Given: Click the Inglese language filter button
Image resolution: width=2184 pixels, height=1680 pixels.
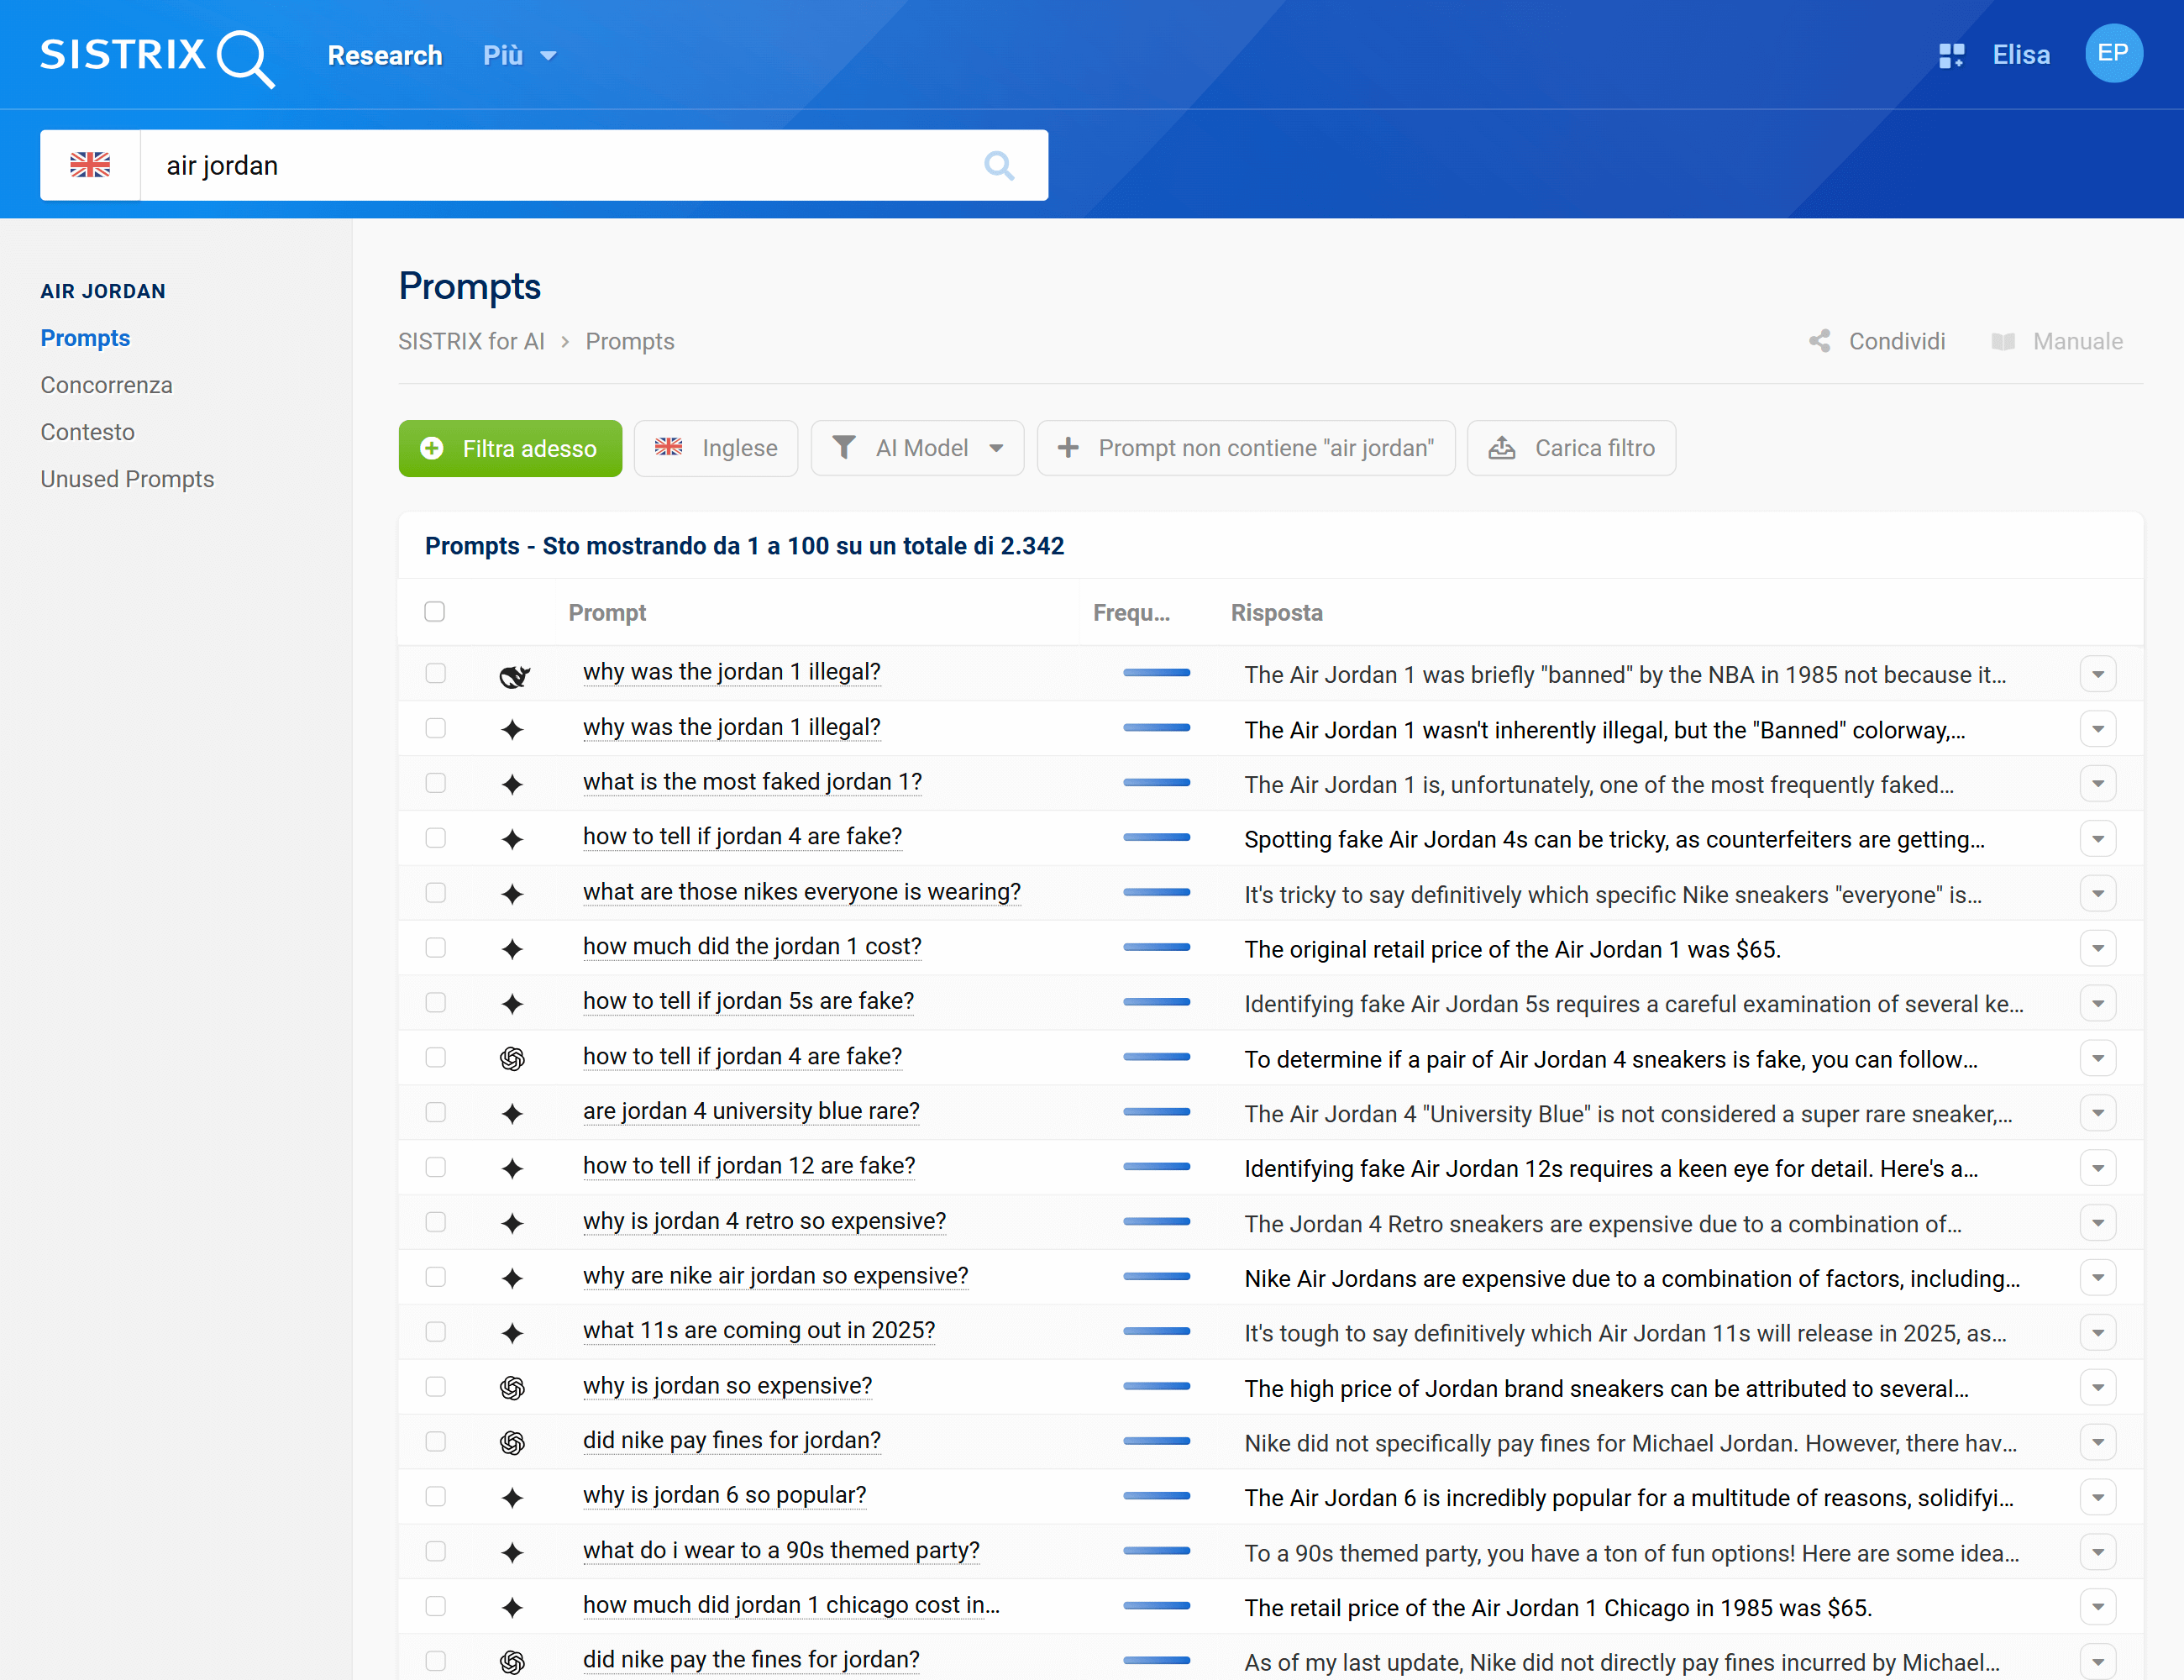Looking at the screenshot, I should pyautogui.click(x=716, y=448).
